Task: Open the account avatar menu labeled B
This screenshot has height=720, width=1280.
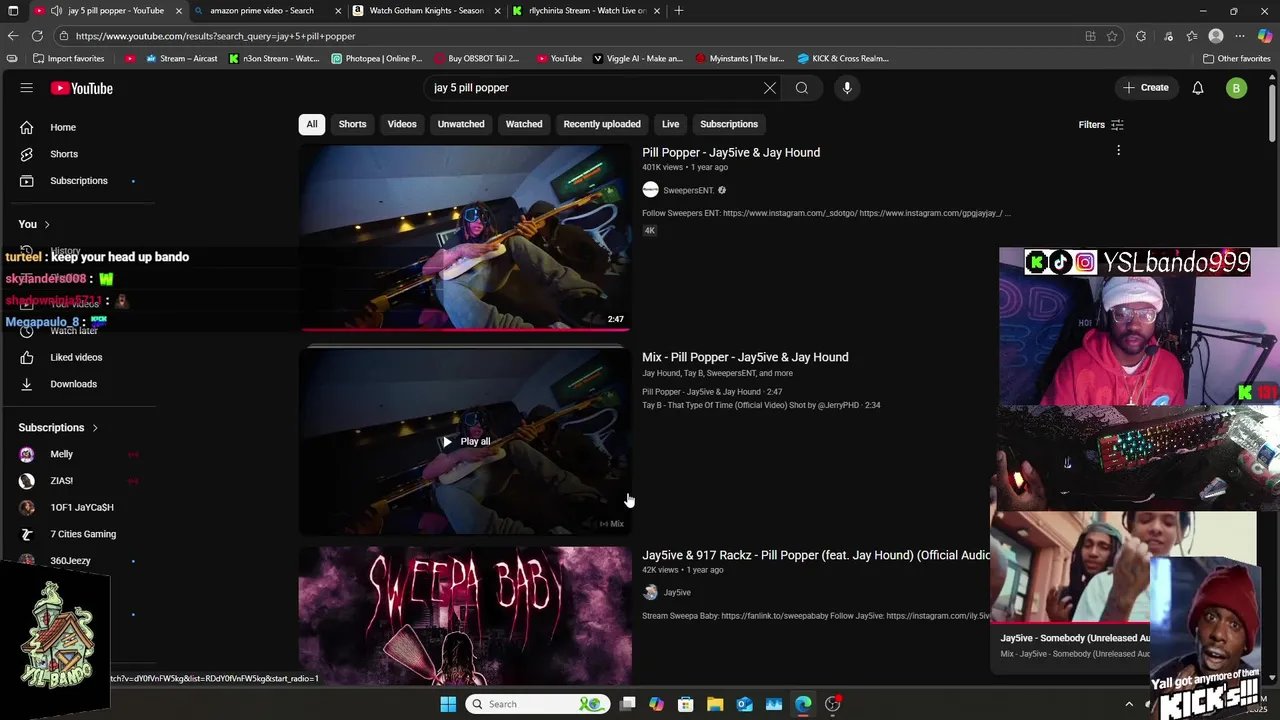Action: [1237, 88]
